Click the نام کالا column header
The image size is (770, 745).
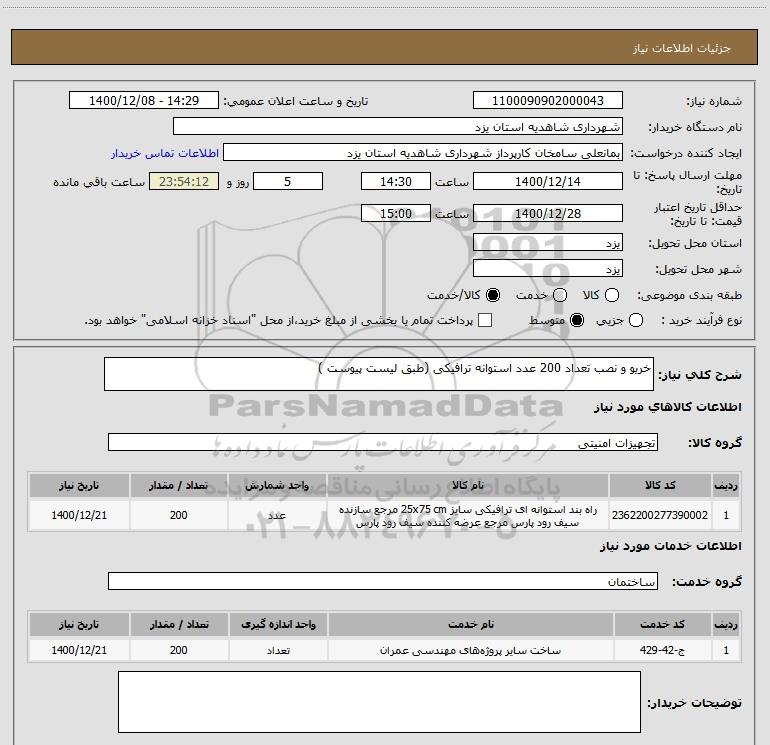coord(468,486)
